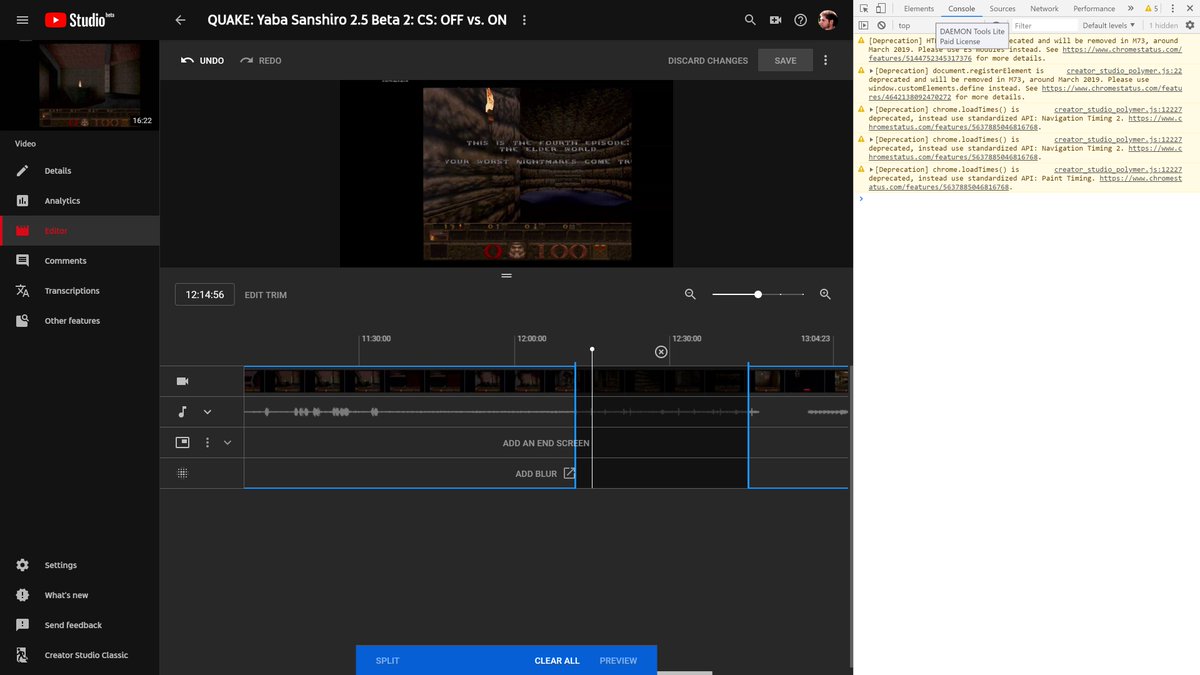Open the account avatar menu

pyautogui.click(x=827, y=20)
